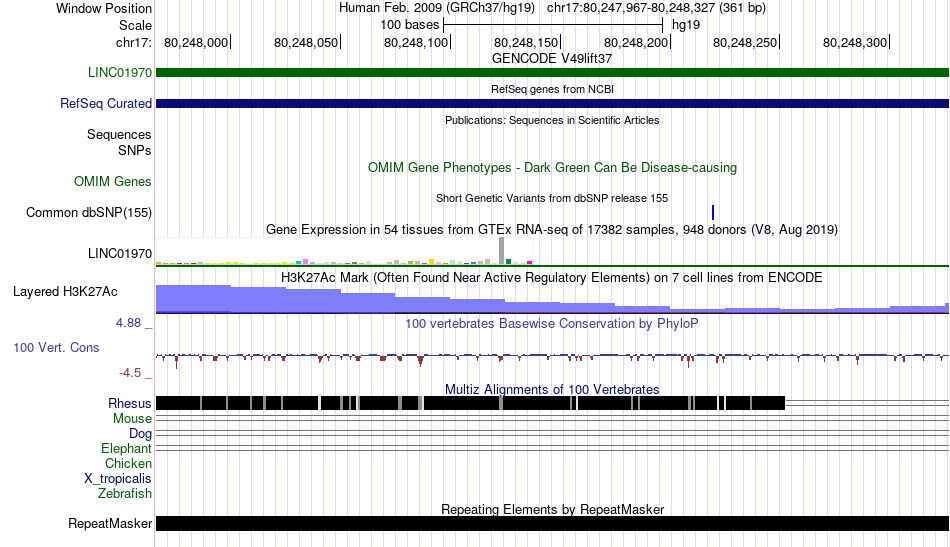Image resolution: width=950 pixels, height=547 pixels.
Task: Click the RefSeq Curated track label
Action: (x=105, y=104)
